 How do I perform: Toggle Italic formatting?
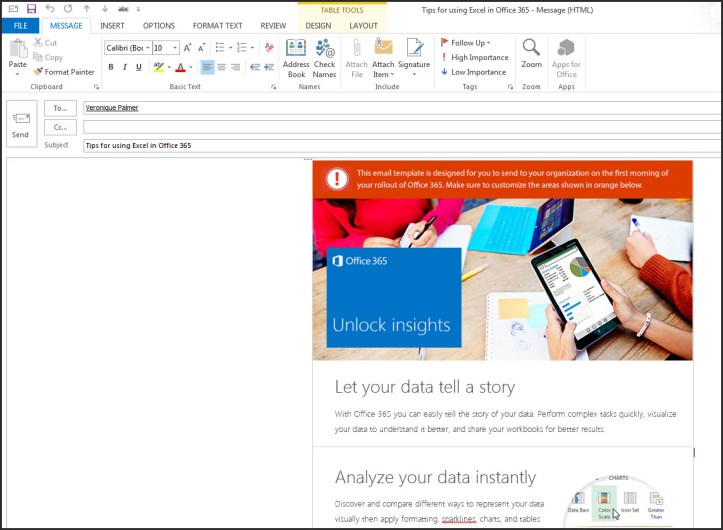pyautogui.click(x=124, y=67)
